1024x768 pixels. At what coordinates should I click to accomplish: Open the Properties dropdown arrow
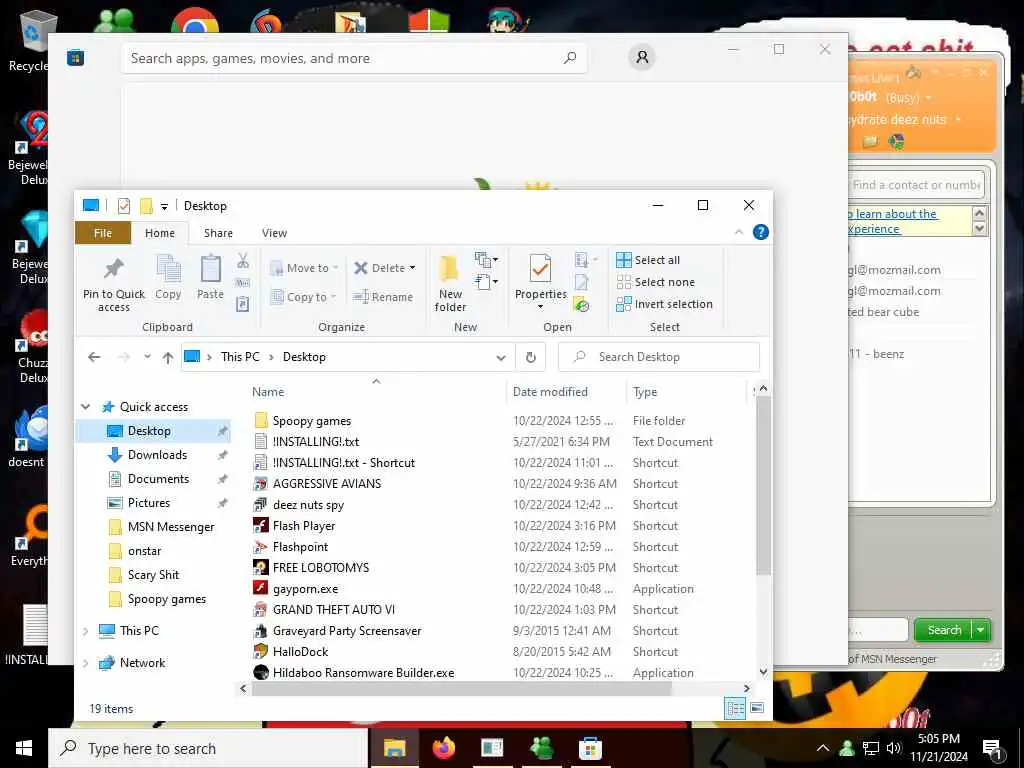tap(540, 307)
